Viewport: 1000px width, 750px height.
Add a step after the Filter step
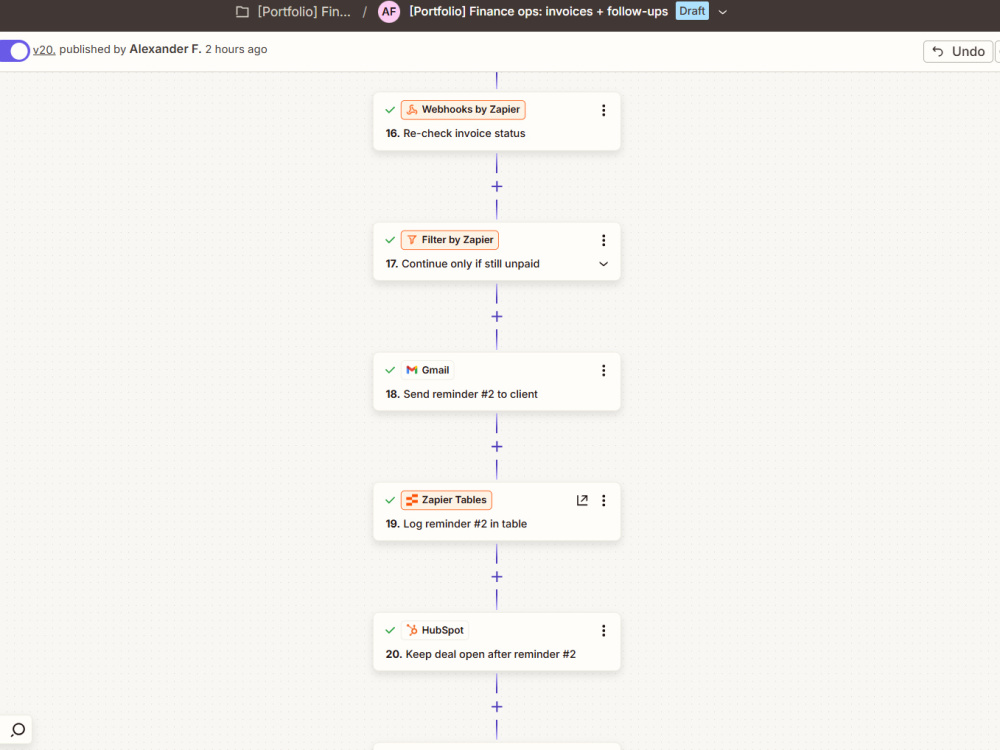[497, 317]
